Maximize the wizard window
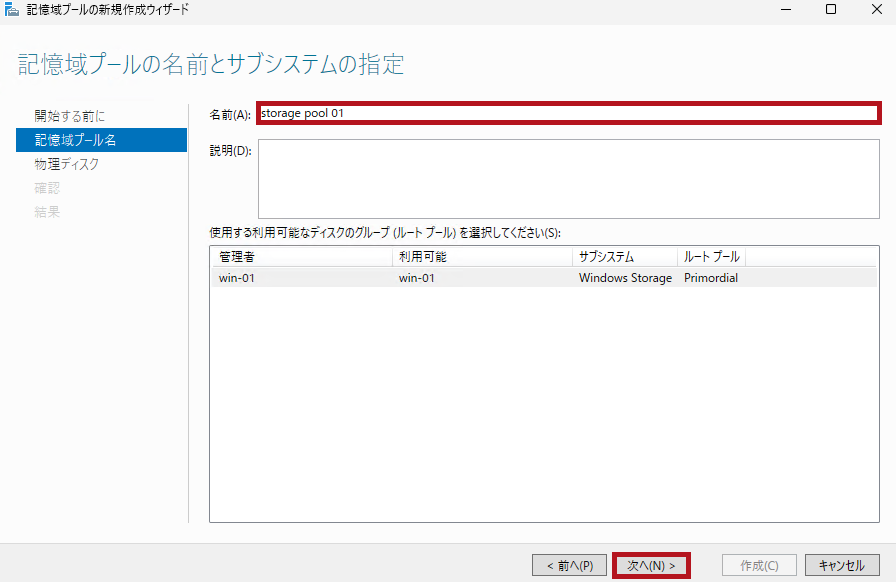The height and width of the screenshot is (582, 896). click(x=830, y=10)
